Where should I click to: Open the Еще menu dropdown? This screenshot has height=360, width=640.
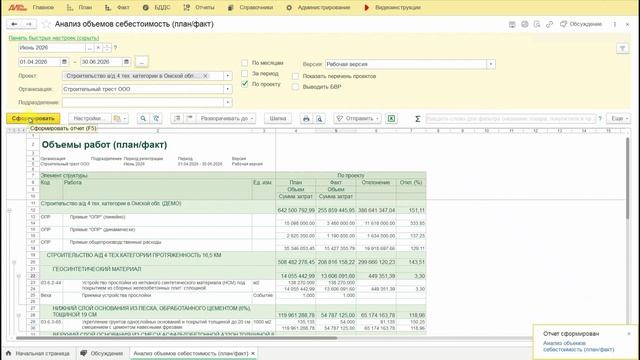[619, 118]
